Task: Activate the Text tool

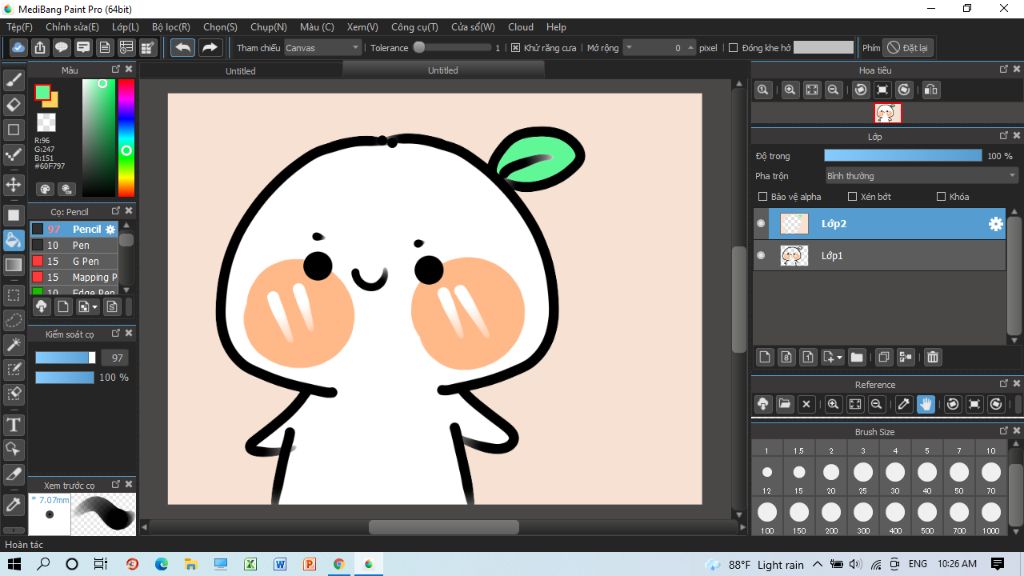Action: 14,425
